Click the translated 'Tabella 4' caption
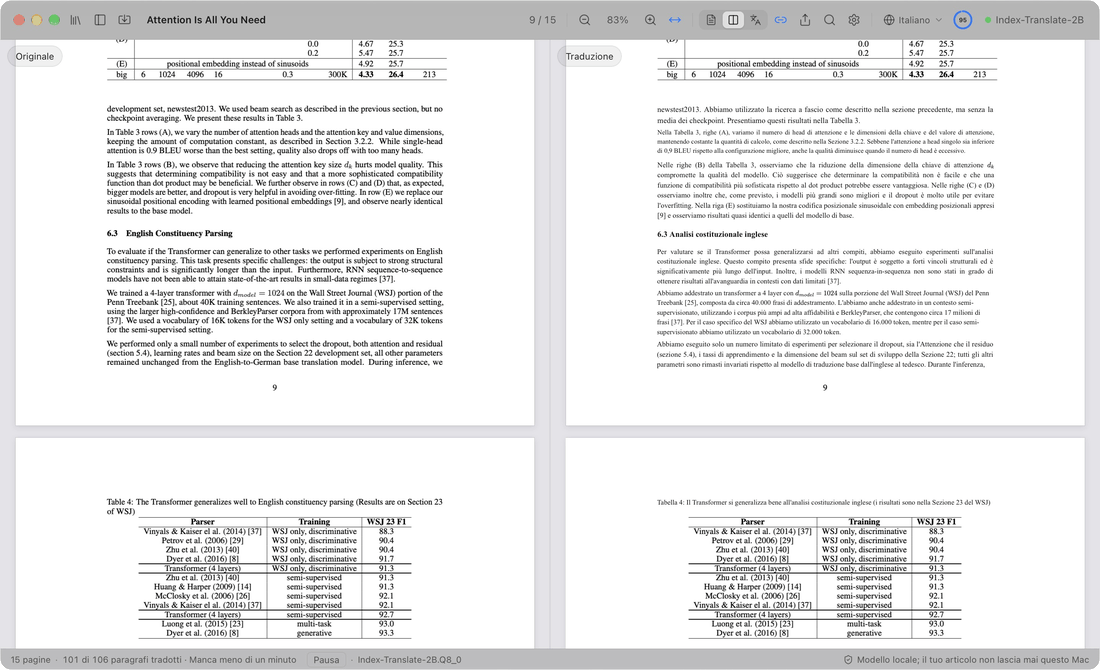 824,502
